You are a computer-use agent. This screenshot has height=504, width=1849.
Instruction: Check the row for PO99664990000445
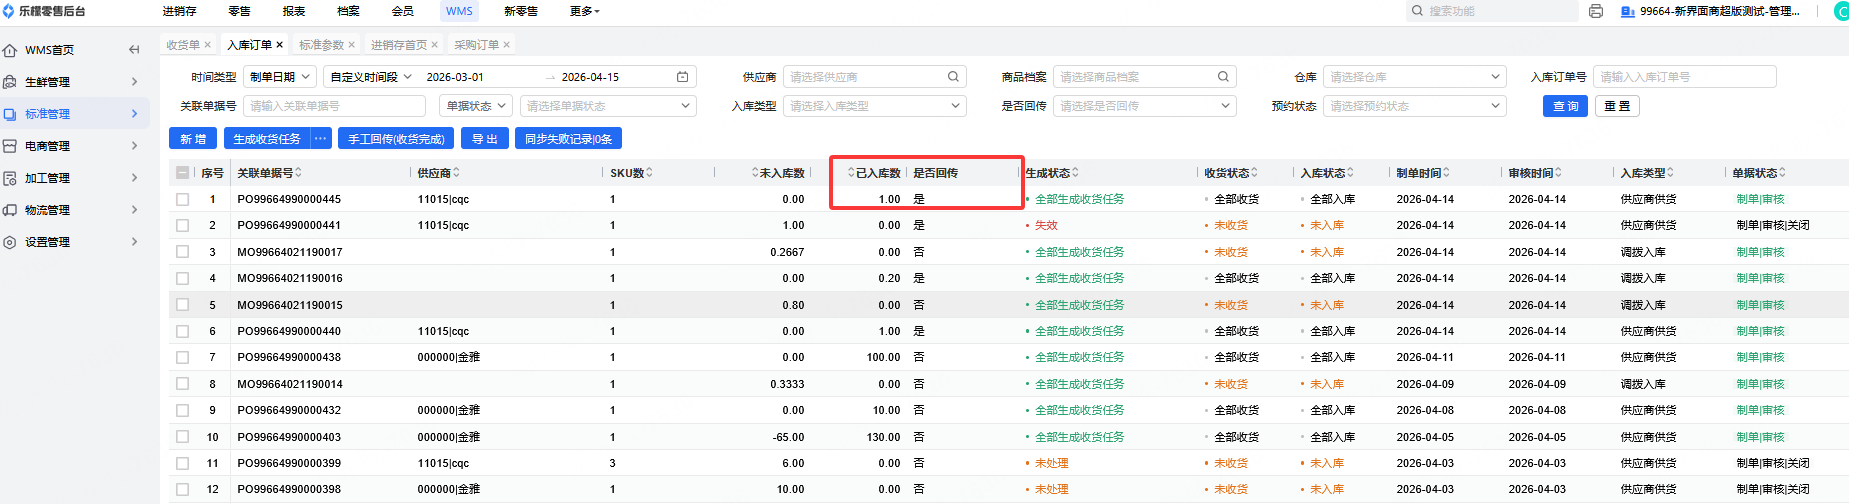click(182, 200)
